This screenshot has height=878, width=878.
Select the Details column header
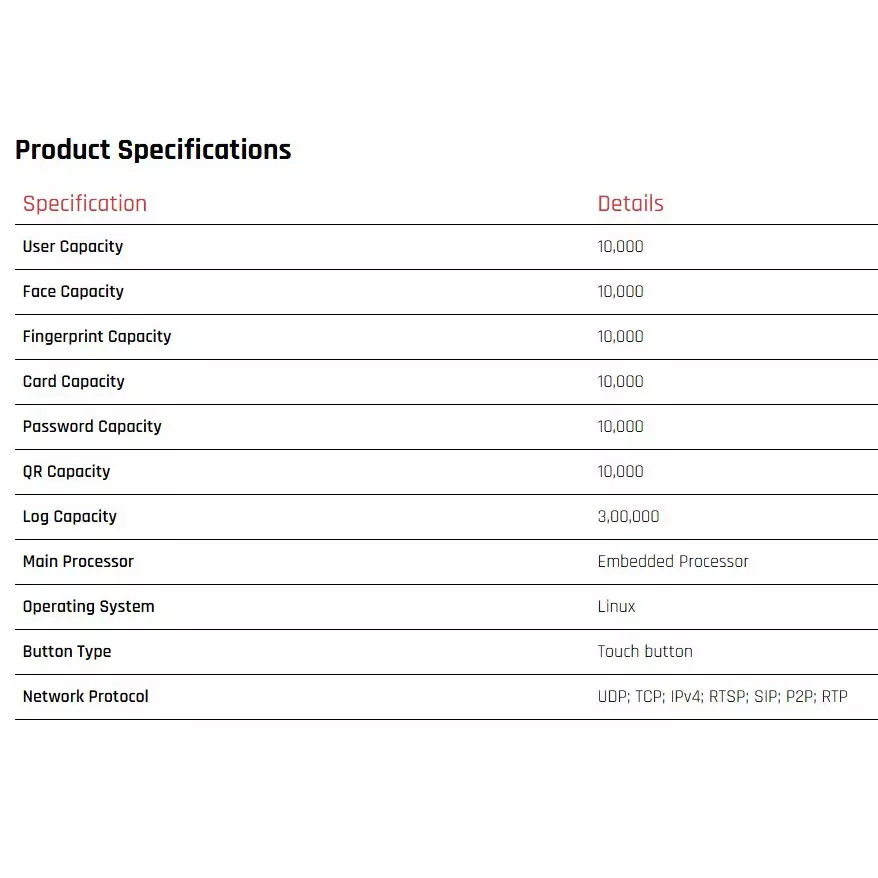point(630,203)
